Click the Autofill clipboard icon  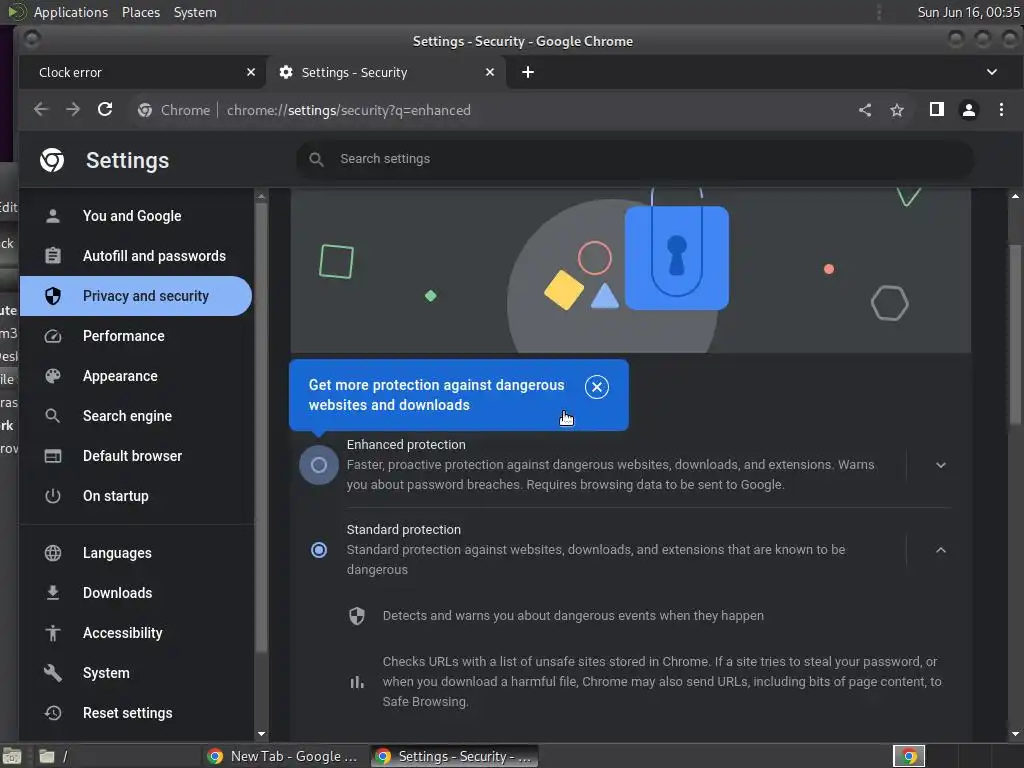pos(53,255)
